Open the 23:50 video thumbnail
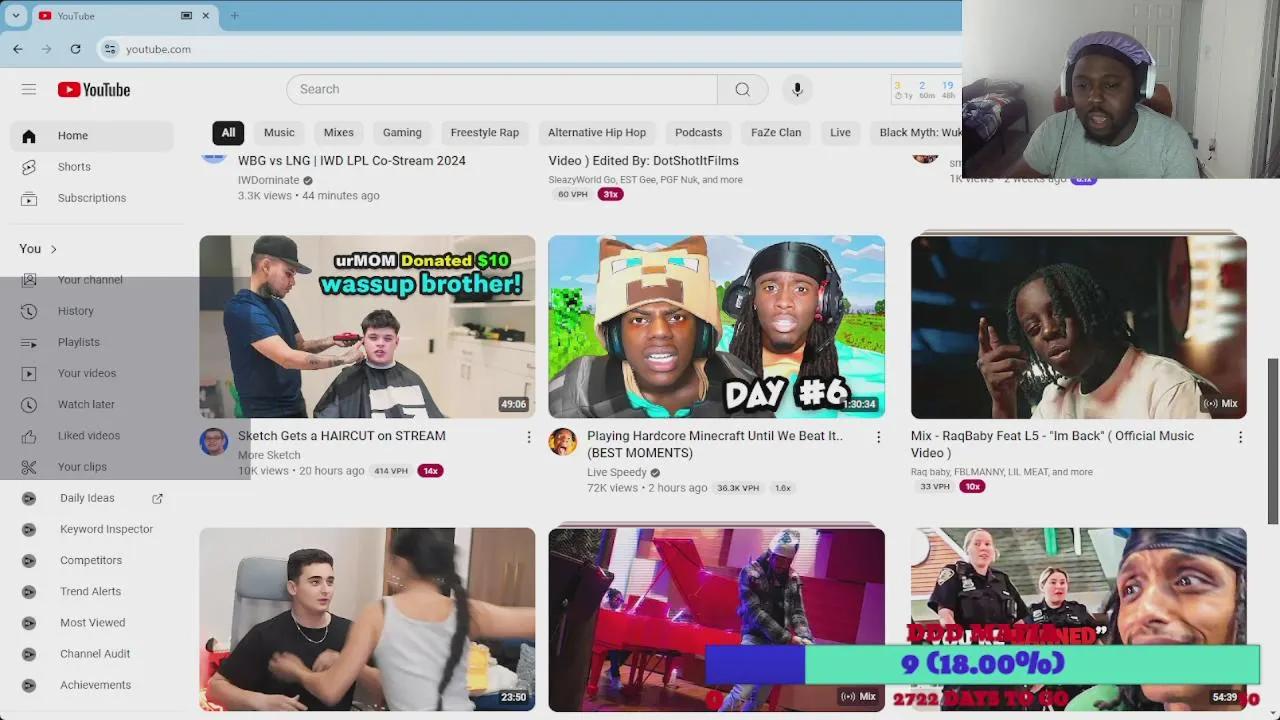The height and width of the screenshot is (720, 1280). 367,619
